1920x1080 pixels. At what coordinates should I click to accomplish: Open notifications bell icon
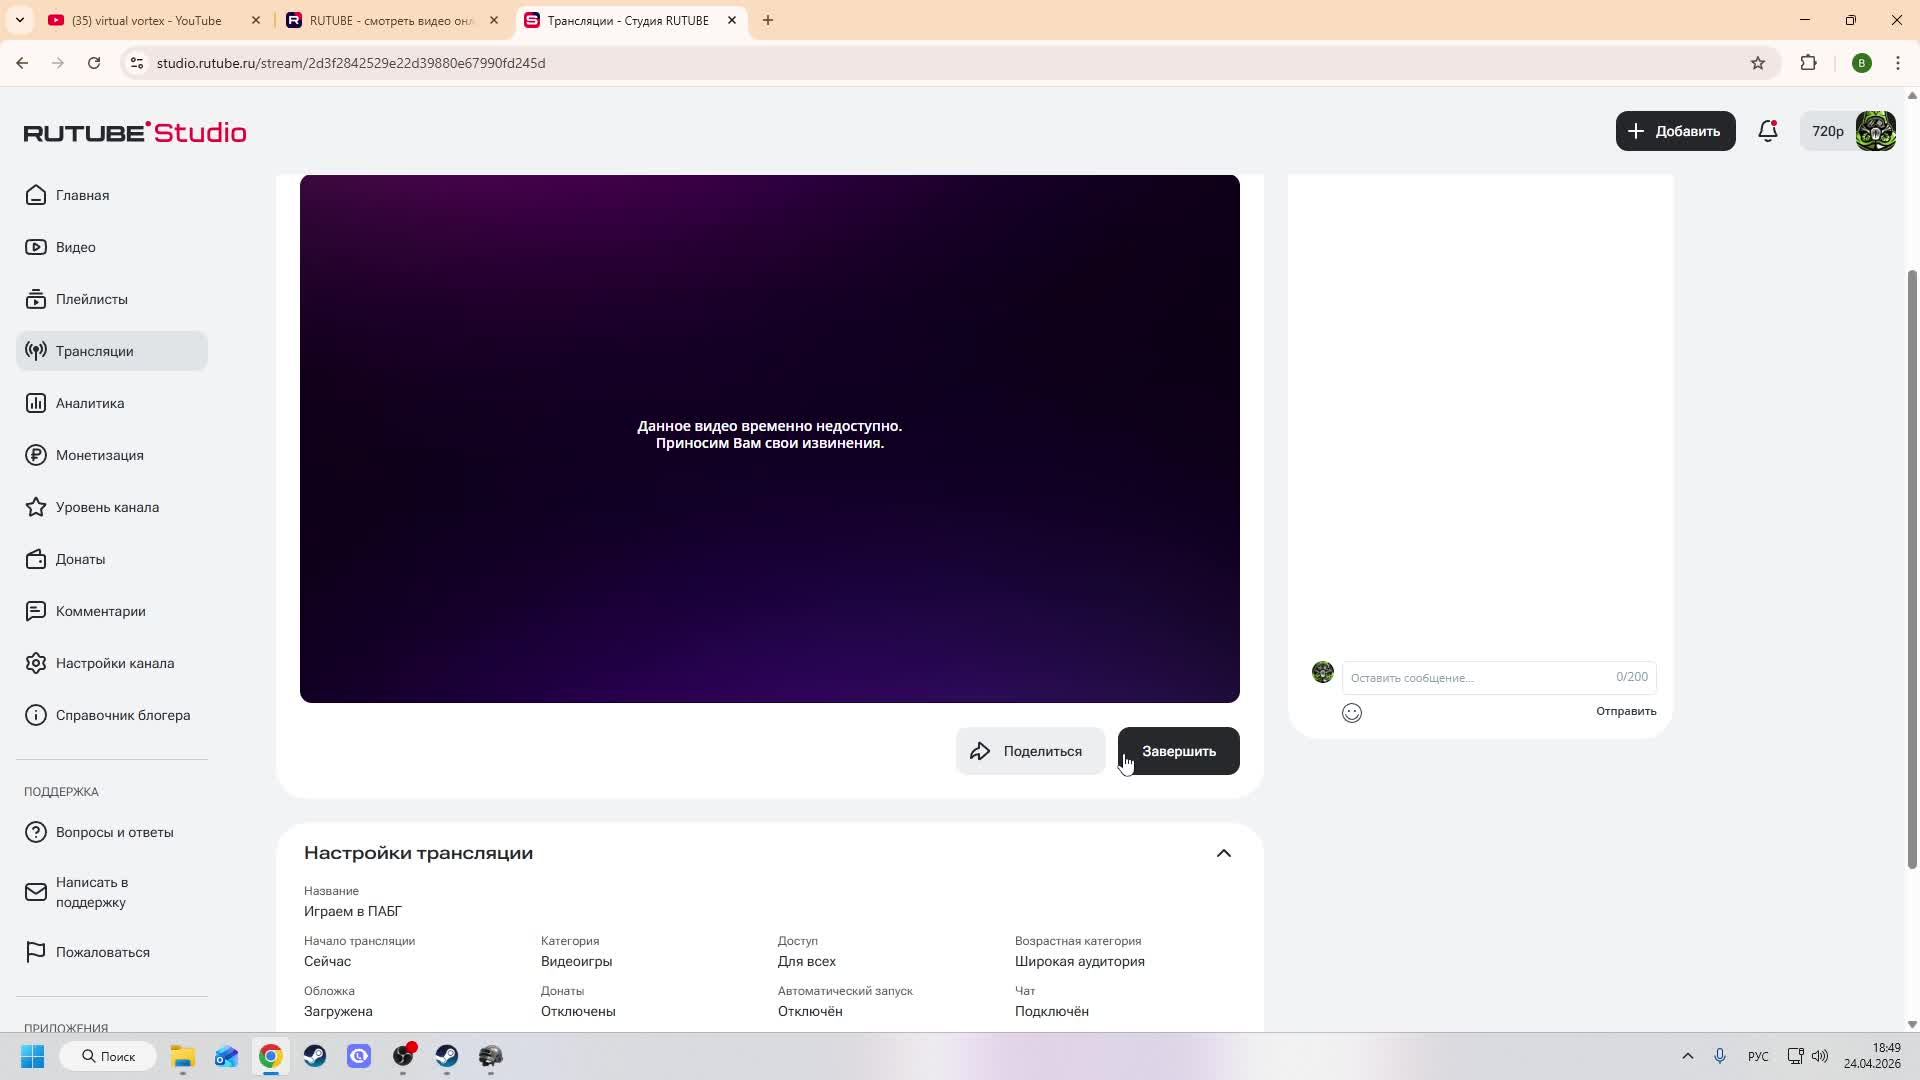(1768, 131)
